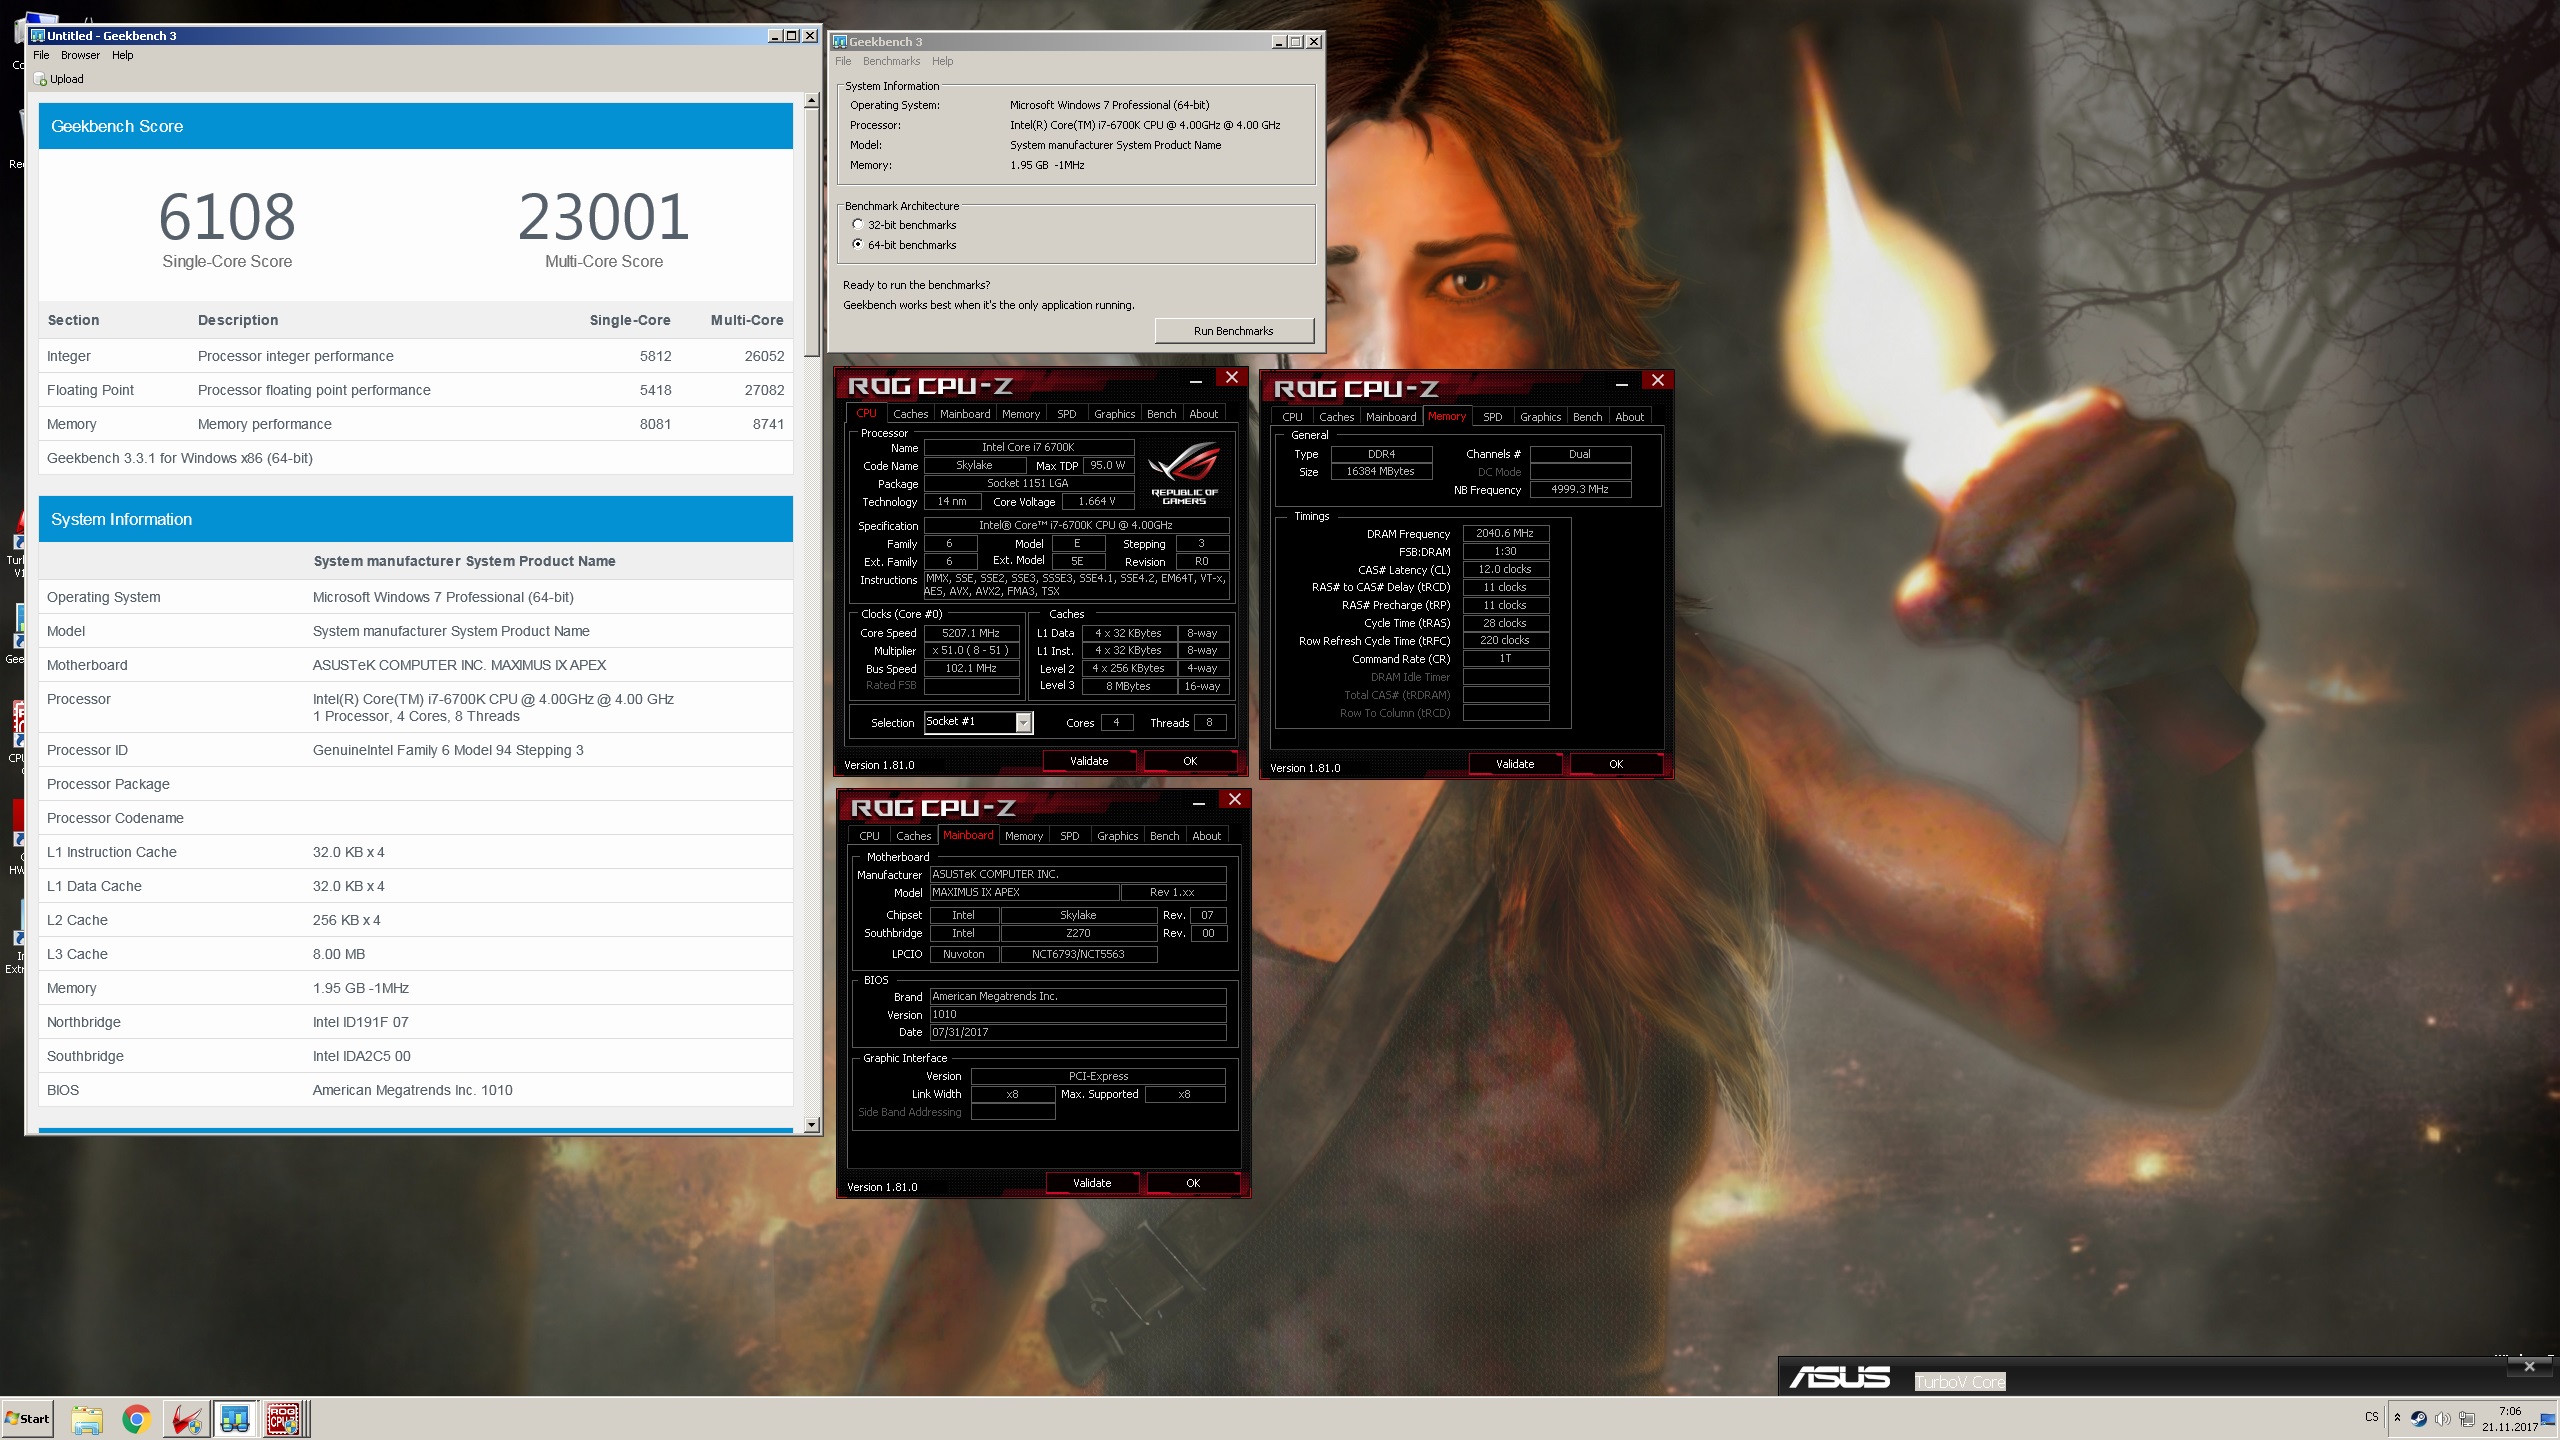
Task: Click the CS language indicator
Action: 2371,1417
